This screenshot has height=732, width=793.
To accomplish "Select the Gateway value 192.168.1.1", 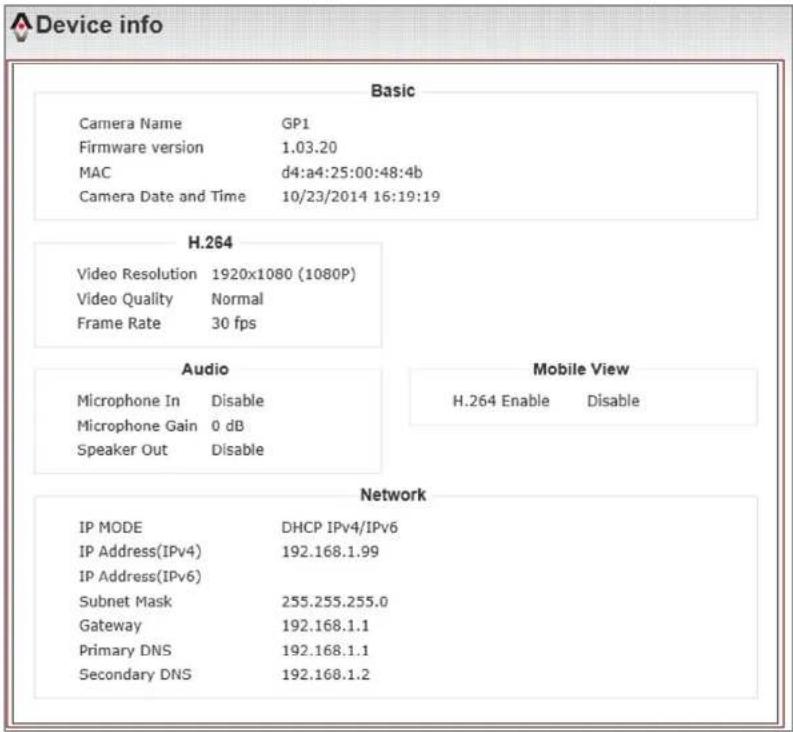I will (x=325, y=626).
